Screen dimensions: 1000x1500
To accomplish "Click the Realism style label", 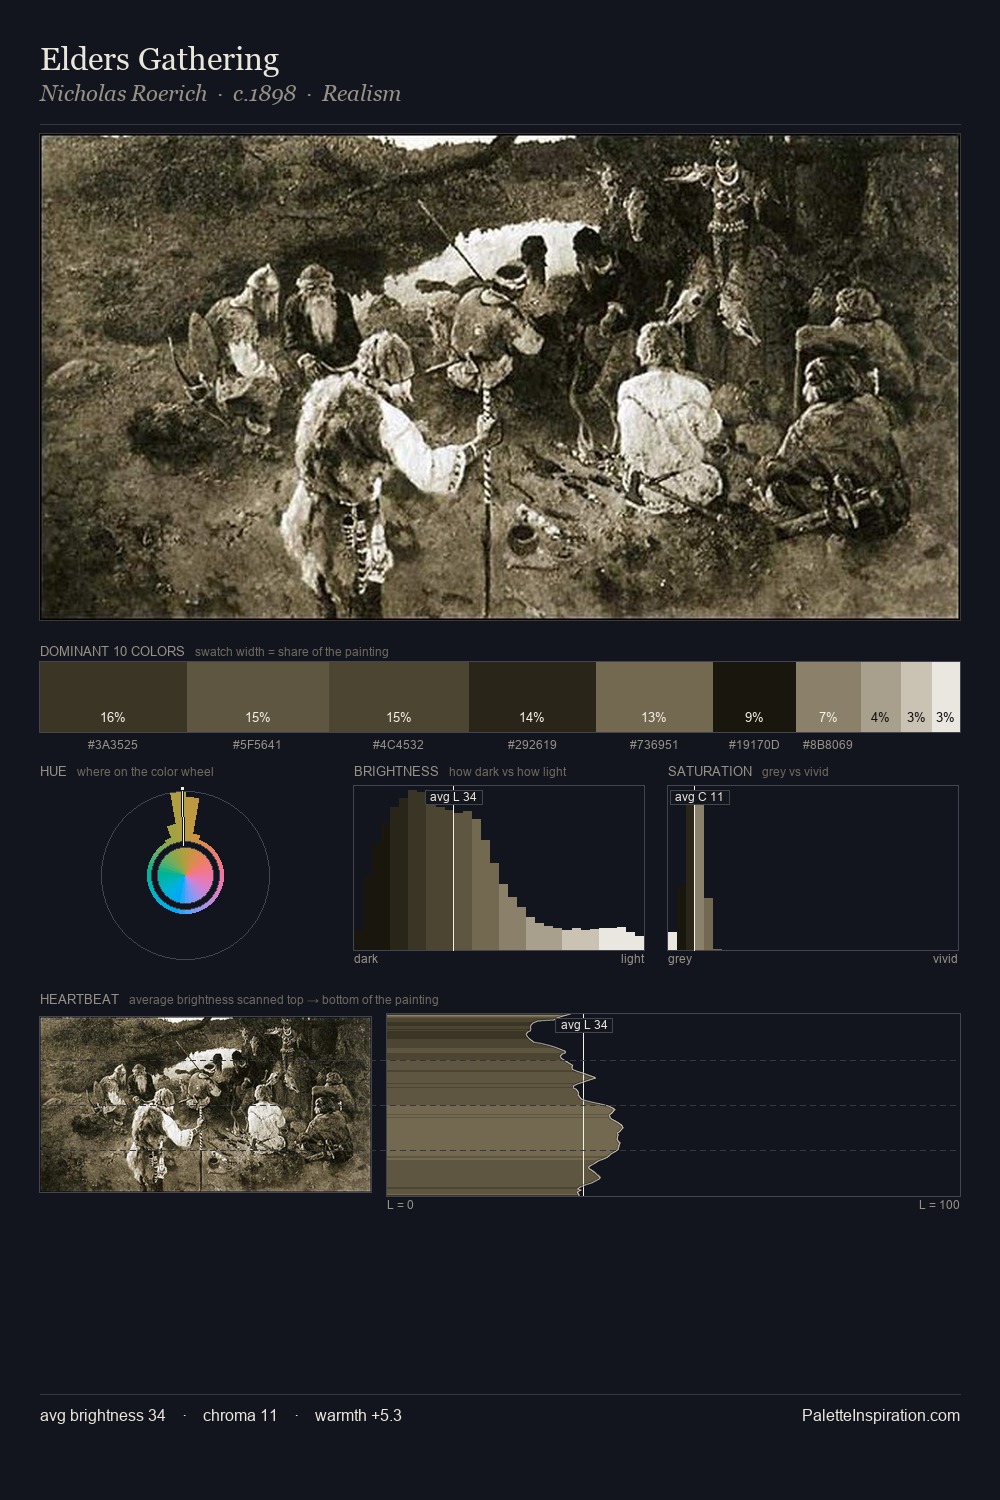I will click(x=361, y=94).
